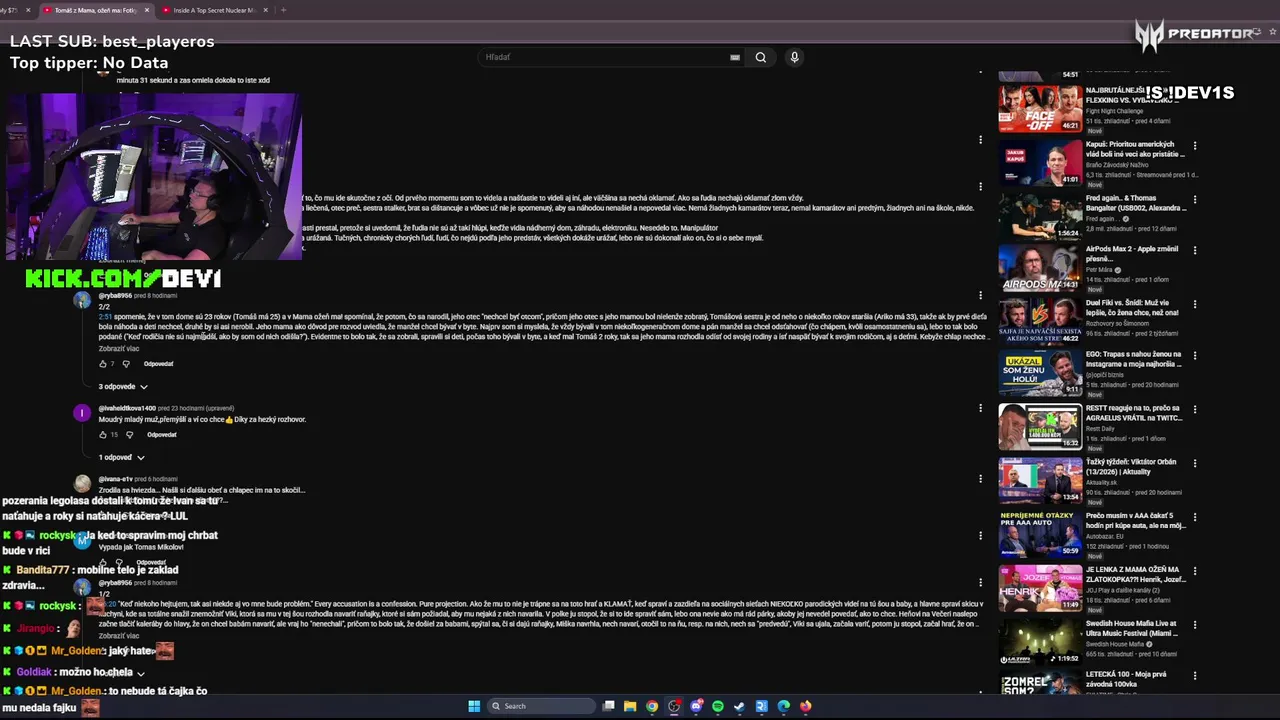Open more actions for 'Duel Fiki vs. Šnídl' video
Screen dimensions: 1280x720
(1194, 304)
